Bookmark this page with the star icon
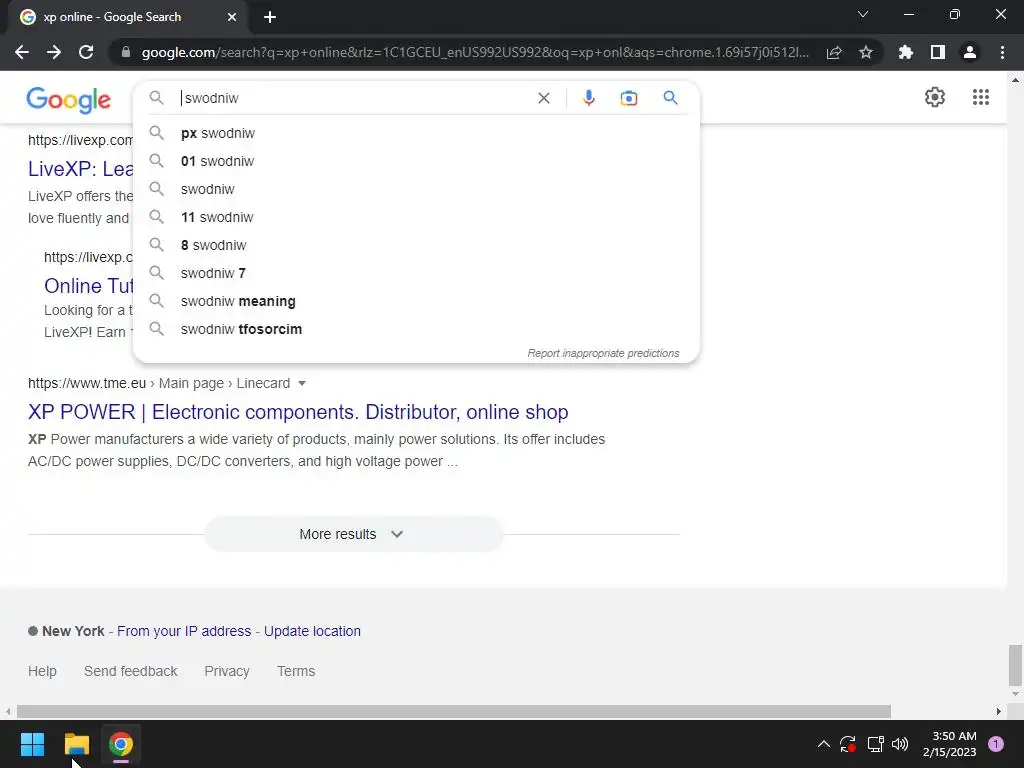The height and width of the screenshot is (768, 1024). point(866,52)
